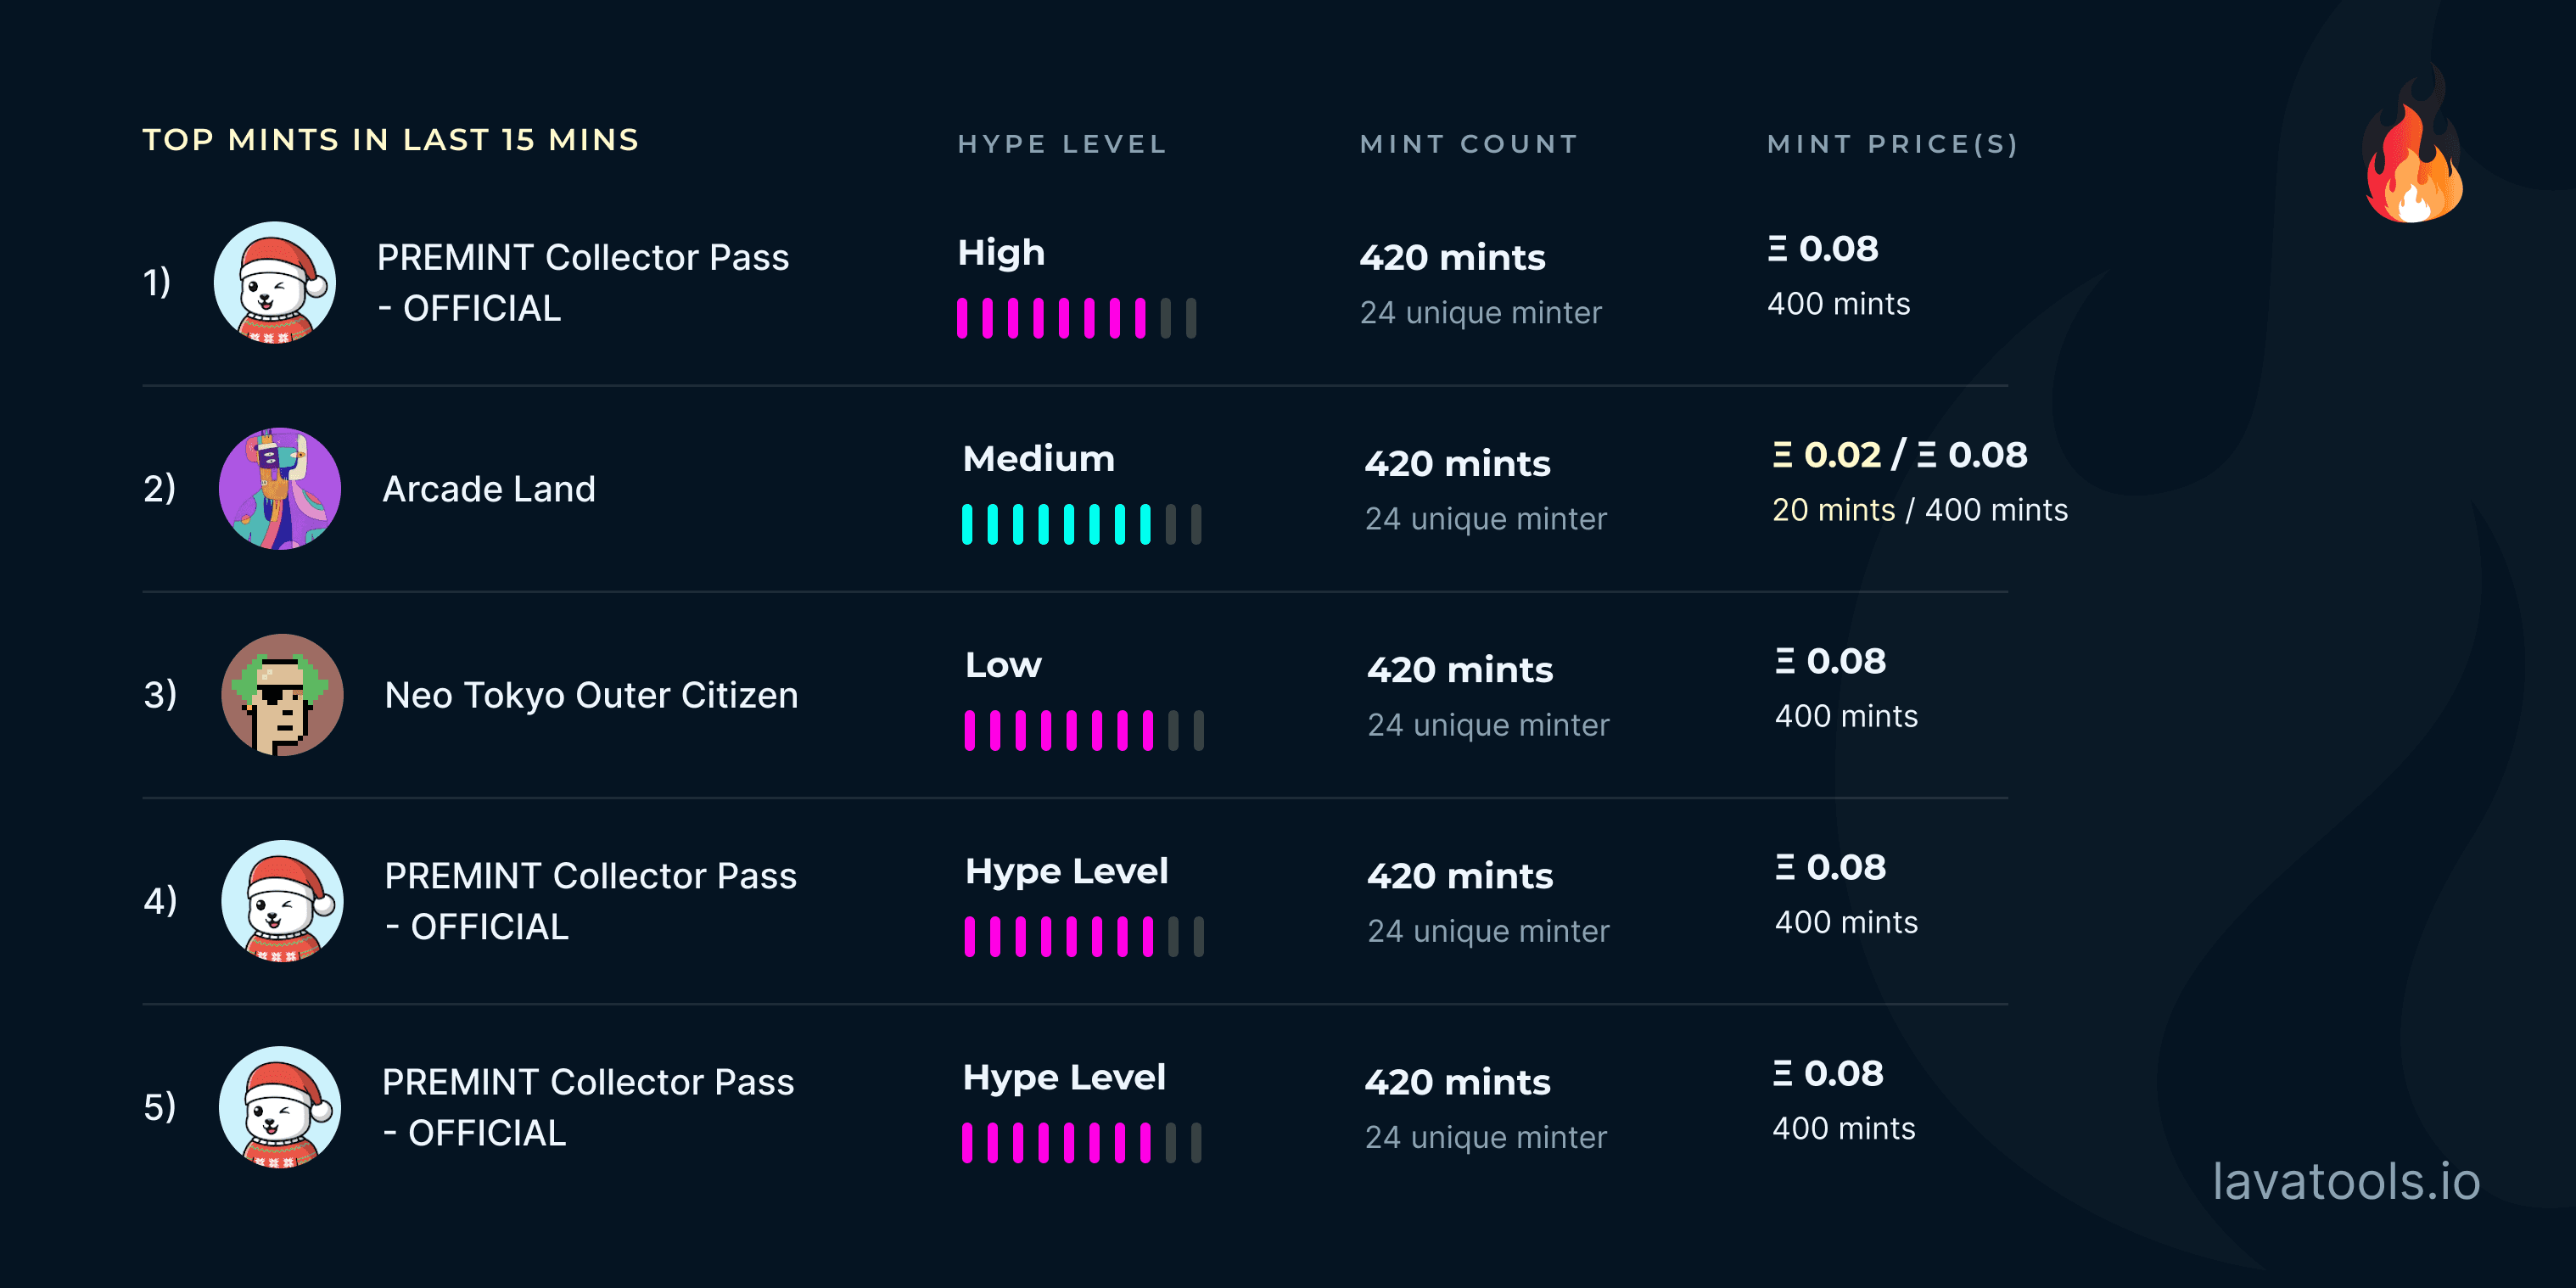The image size is (2576, 1288).
Task: Click Top Mints in Last 15 Mins title
Action: click(x=390, y=140)
